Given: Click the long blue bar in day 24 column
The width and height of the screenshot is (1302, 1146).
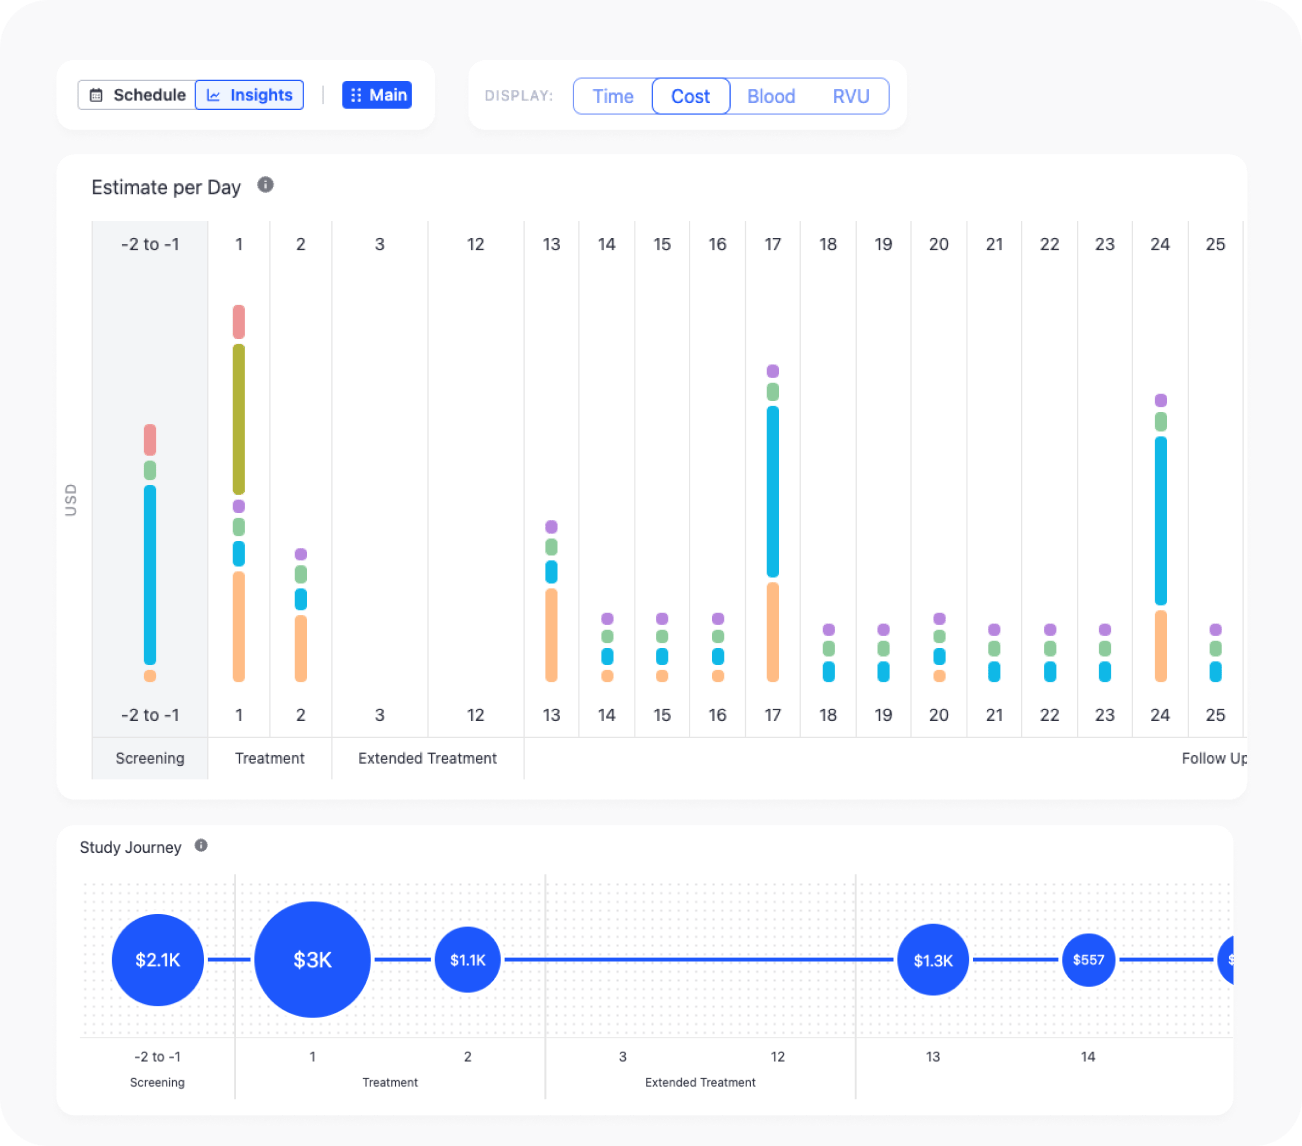Looking at the screenshot, I should click(1161, 521).
